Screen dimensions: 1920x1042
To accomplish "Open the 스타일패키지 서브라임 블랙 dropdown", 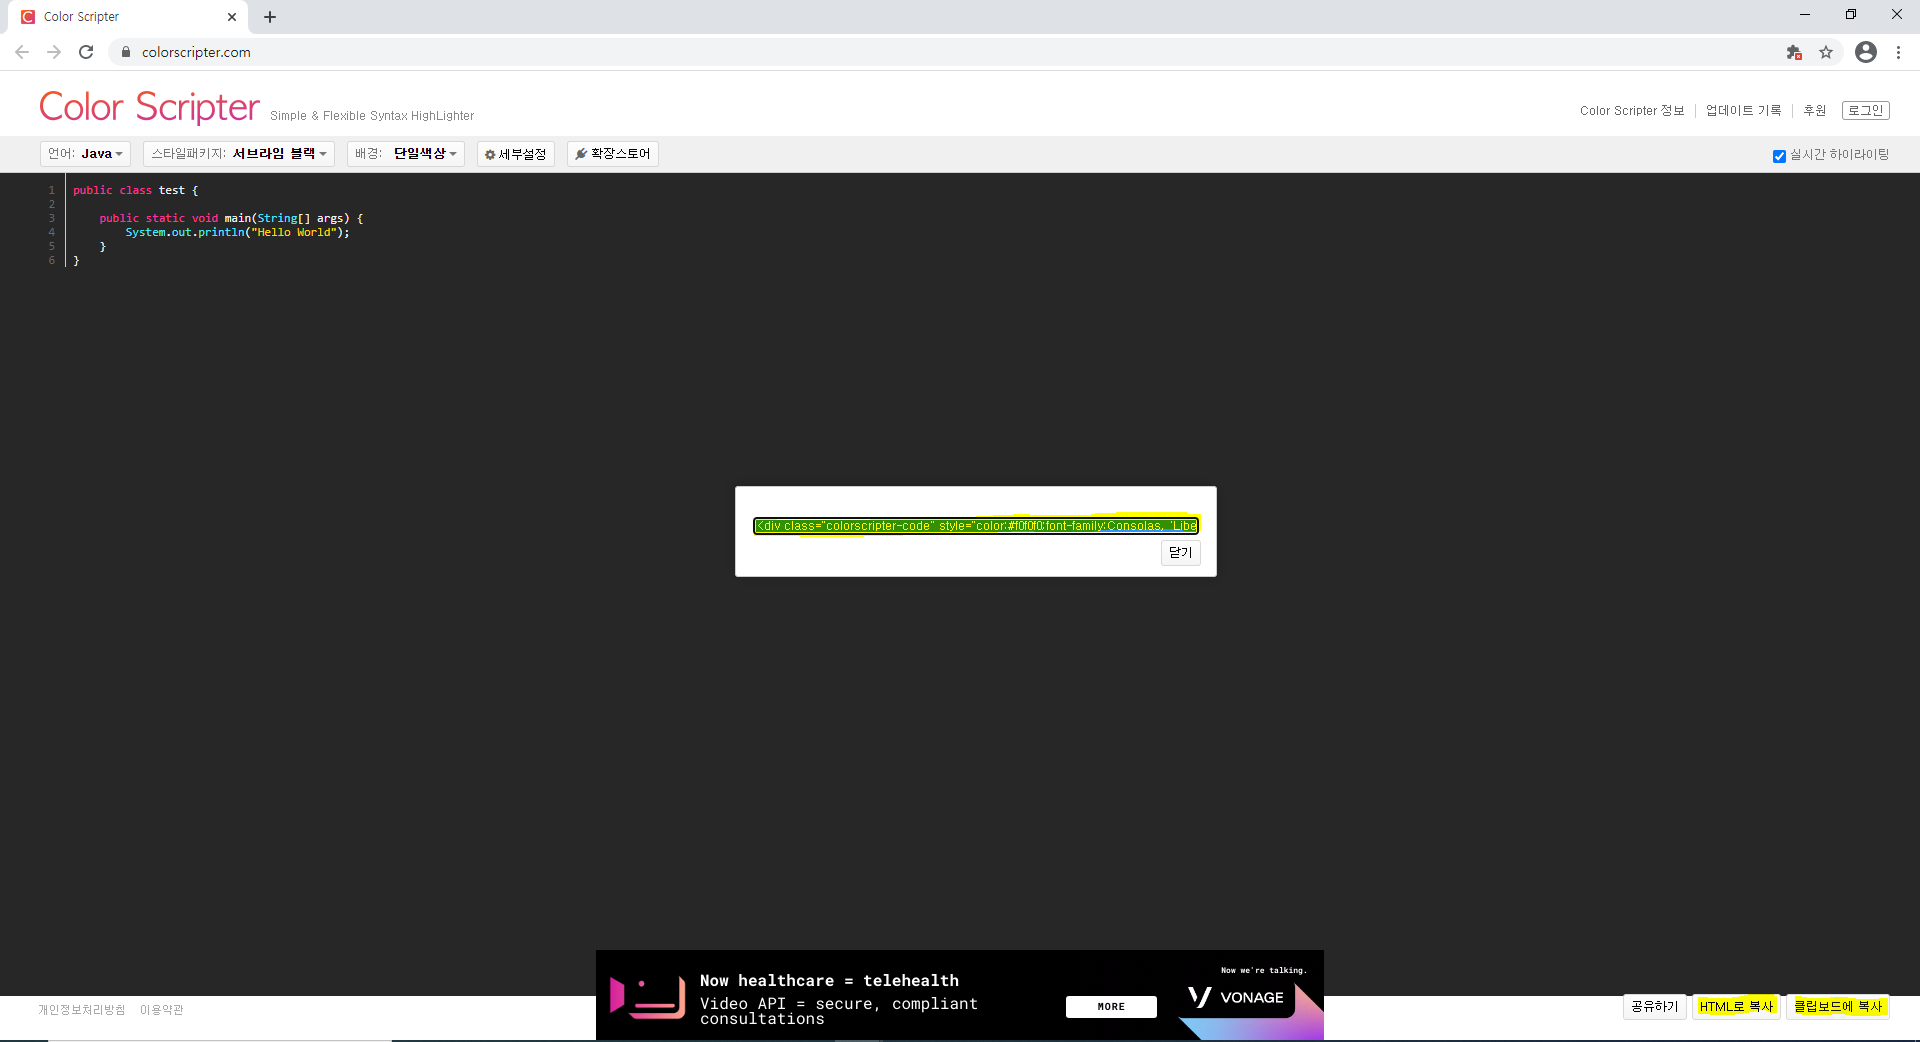I will click(239, 153).
